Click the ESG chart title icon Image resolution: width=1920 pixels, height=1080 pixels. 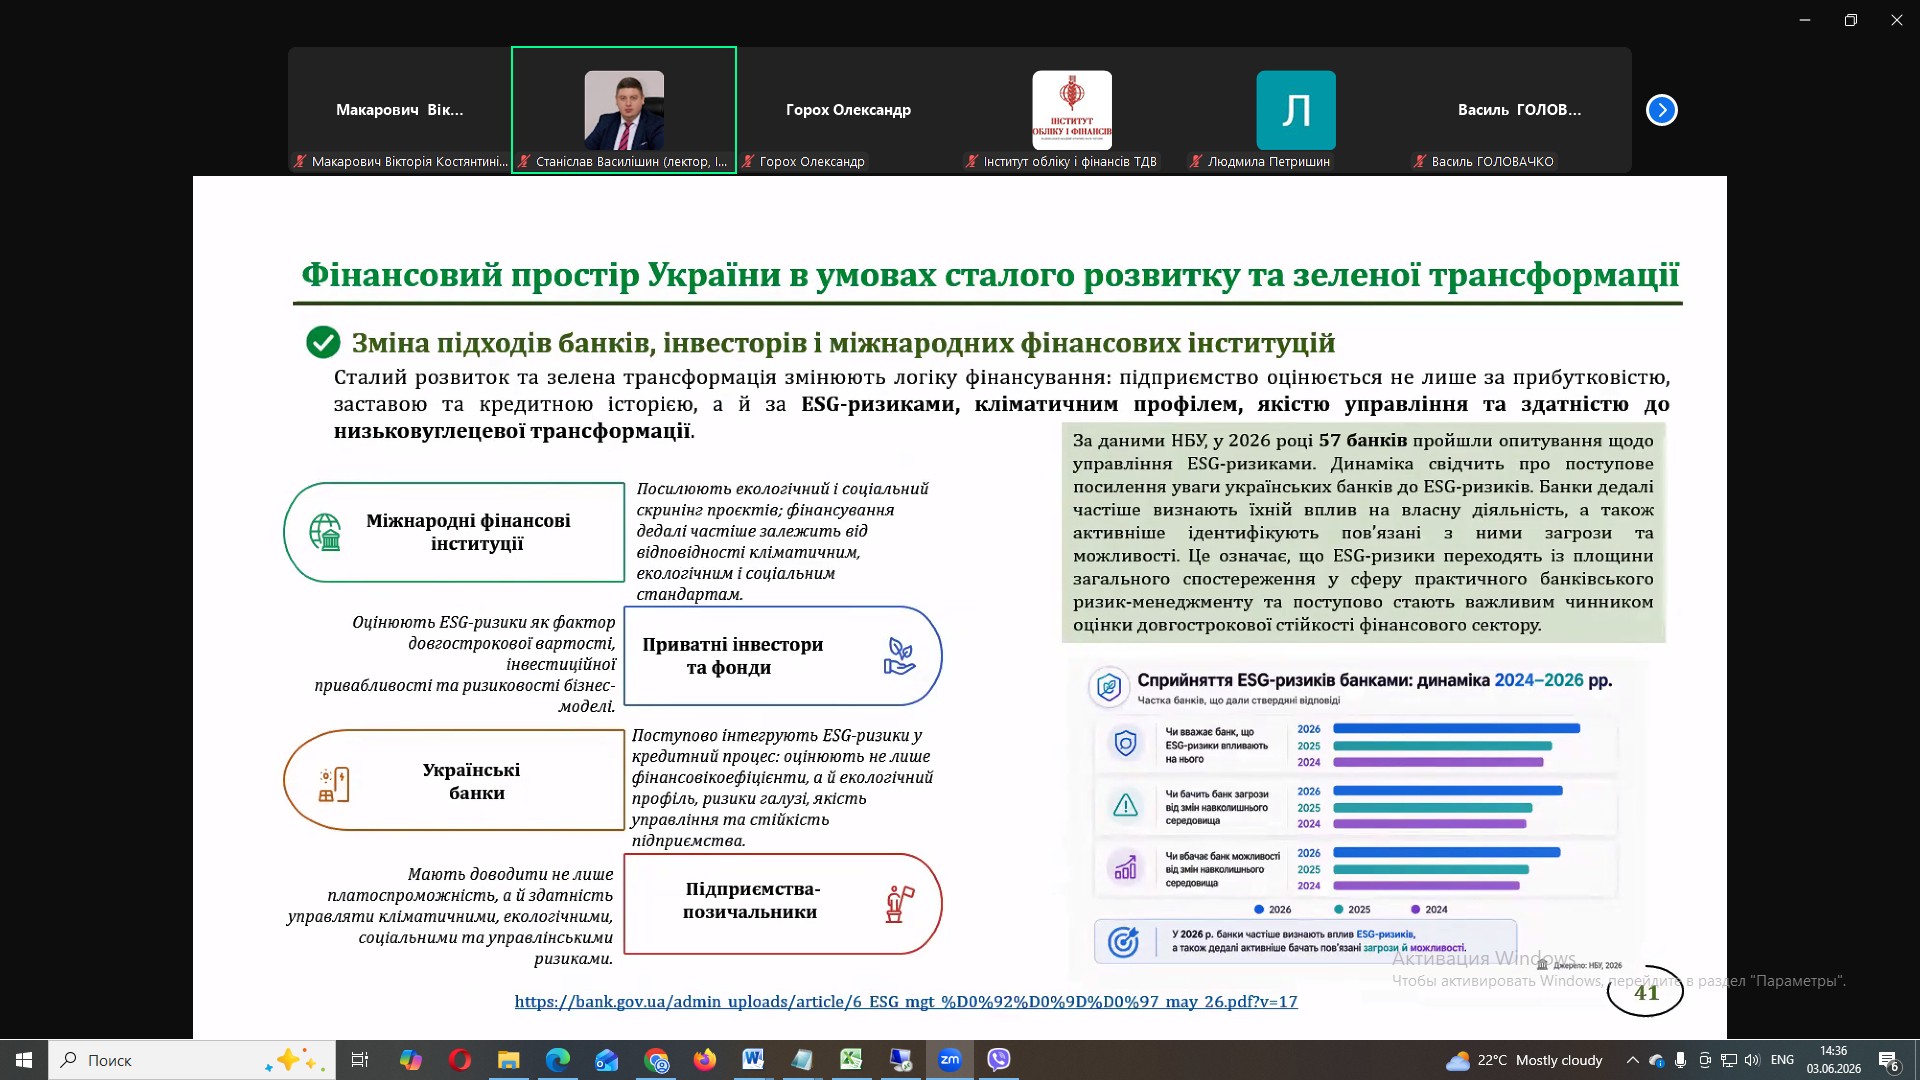pos(1108,687)
